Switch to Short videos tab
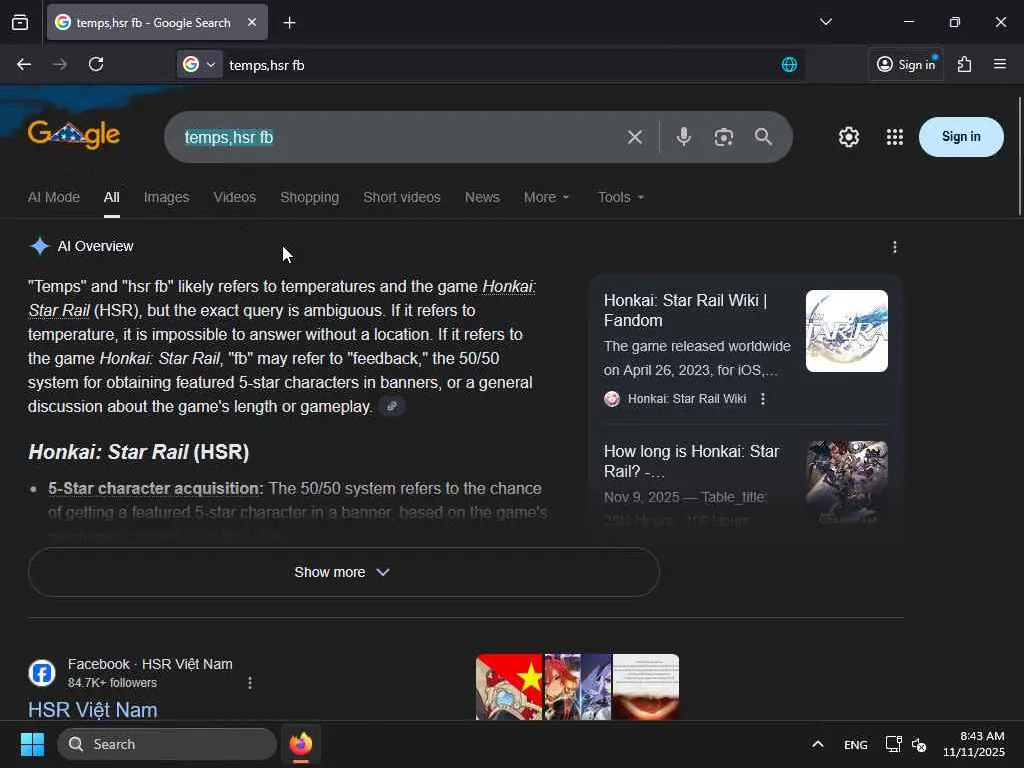Screen dimensions: 1024x768 [x=402, y=197]
